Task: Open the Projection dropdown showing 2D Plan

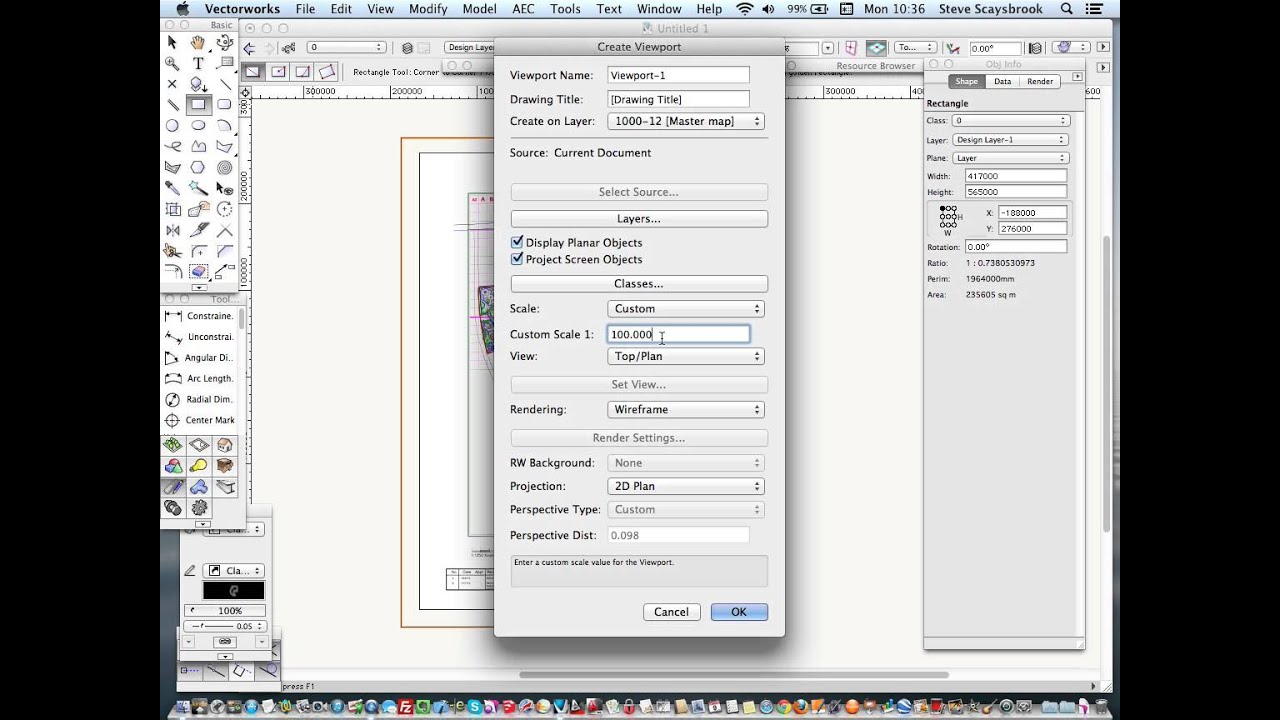Action: coord(686,486)
